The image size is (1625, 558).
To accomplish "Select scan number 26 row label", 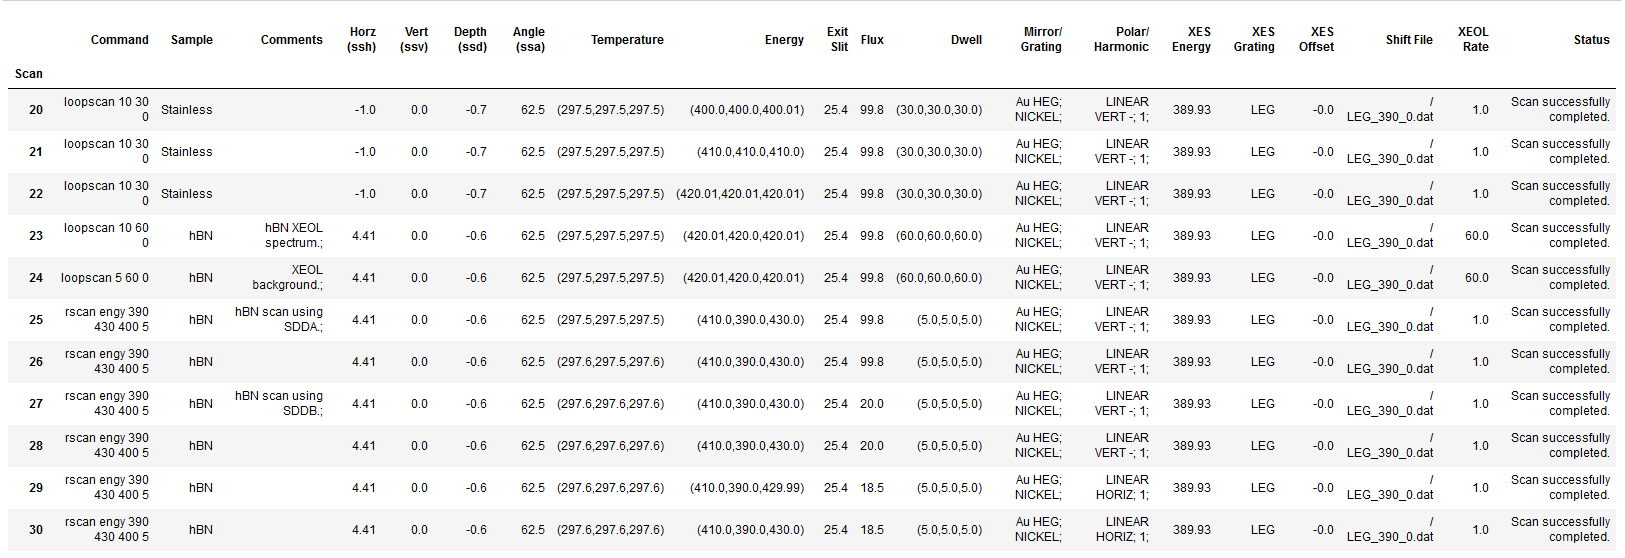I will (36, 362).
